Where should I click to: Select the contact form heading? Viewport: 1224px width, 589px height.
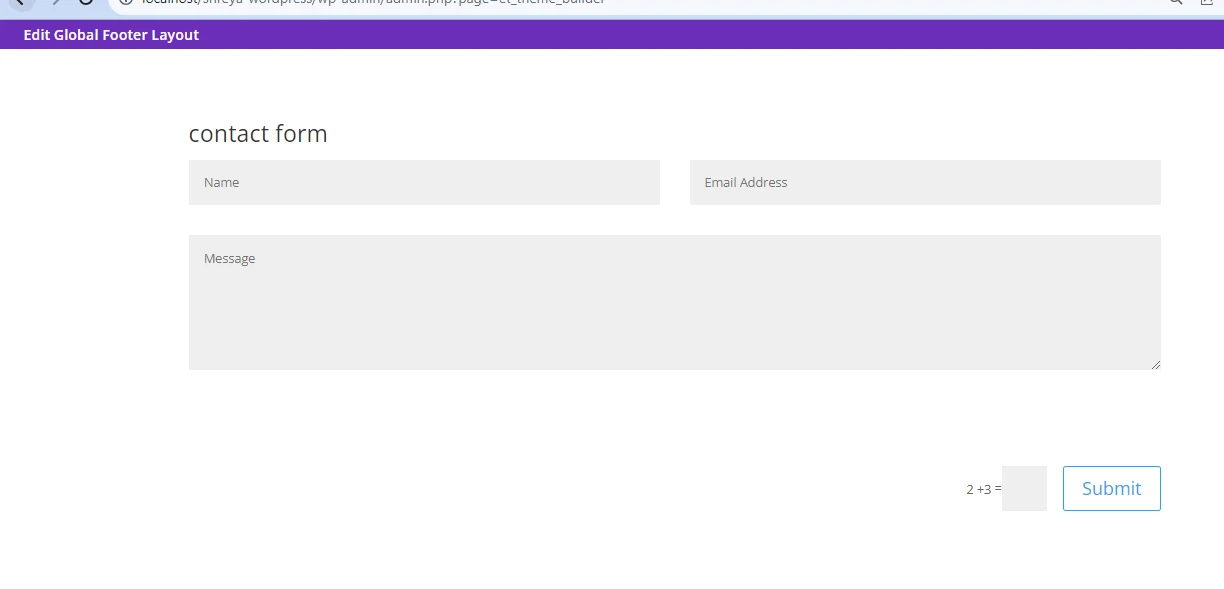point(258,134)
